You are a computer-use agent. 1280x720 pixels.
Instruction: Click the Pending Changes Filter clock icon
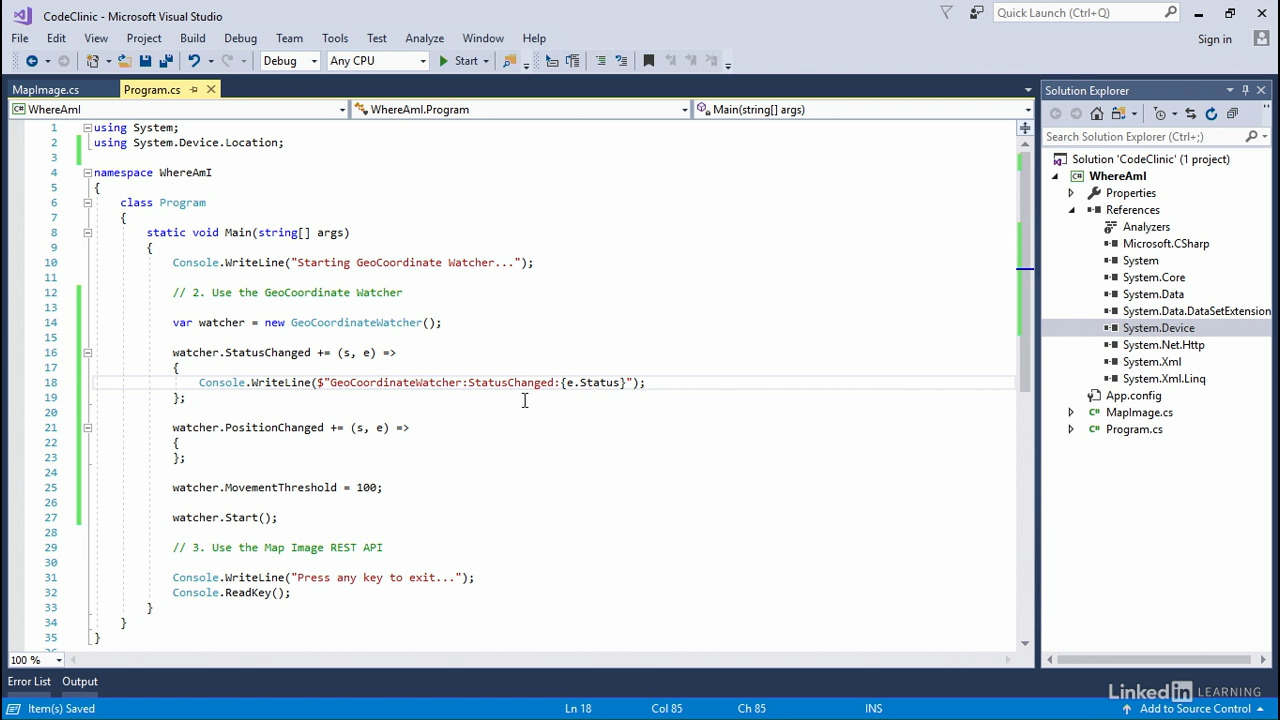pos(1160,114)
